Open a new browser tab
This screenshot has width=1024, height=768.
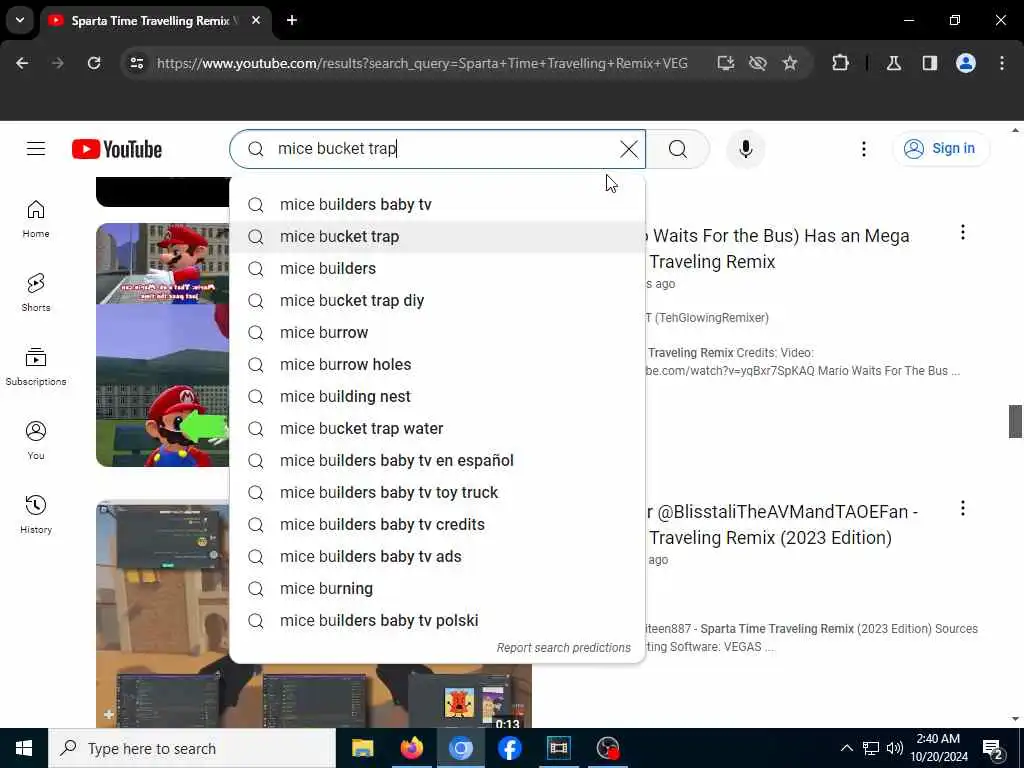coord(292,20)
